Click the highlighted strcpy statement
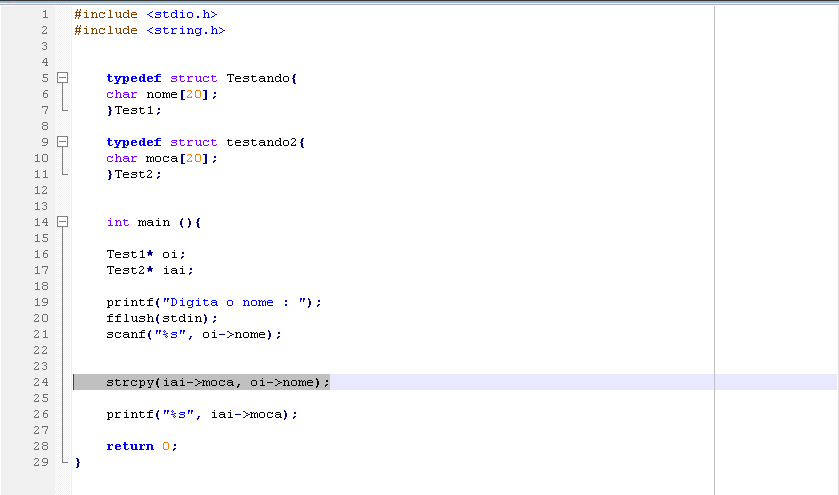 point(218,382)
